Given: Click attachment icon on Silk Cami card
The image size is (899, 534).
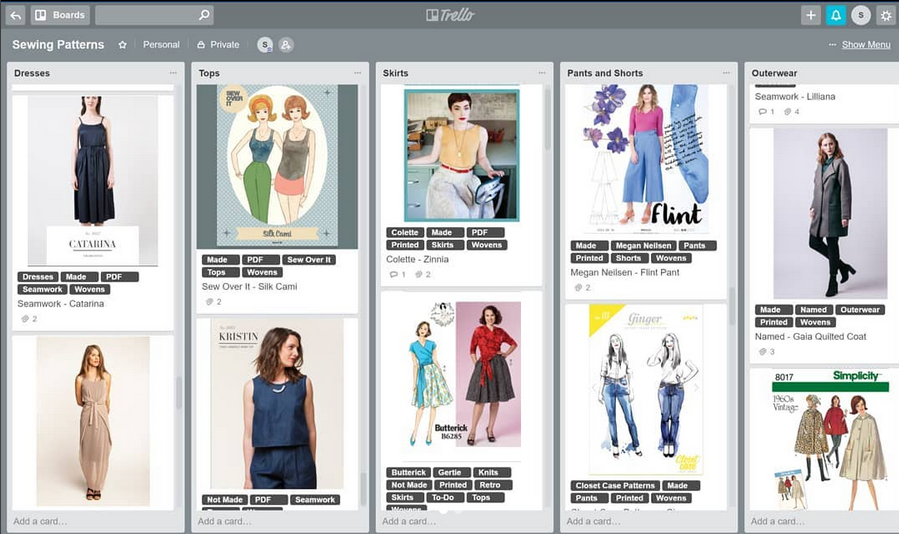Looking at the screenshot, I should point(209,302).
